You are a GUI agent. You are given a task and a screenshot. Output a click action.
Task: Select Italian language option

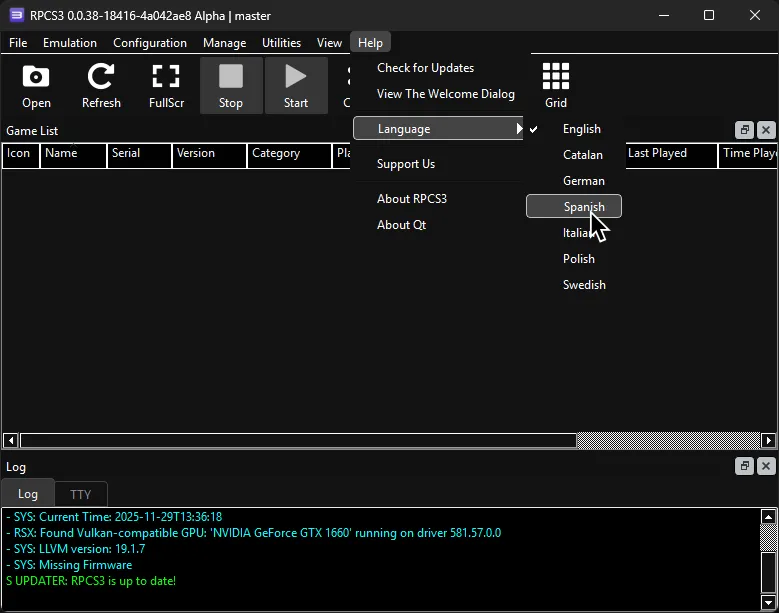pos(574,233)
